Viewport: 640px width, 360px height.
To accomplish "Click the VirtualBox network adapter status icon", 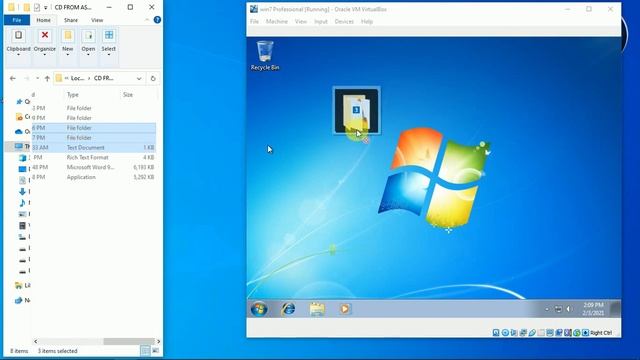I will (x=523, y=333).
